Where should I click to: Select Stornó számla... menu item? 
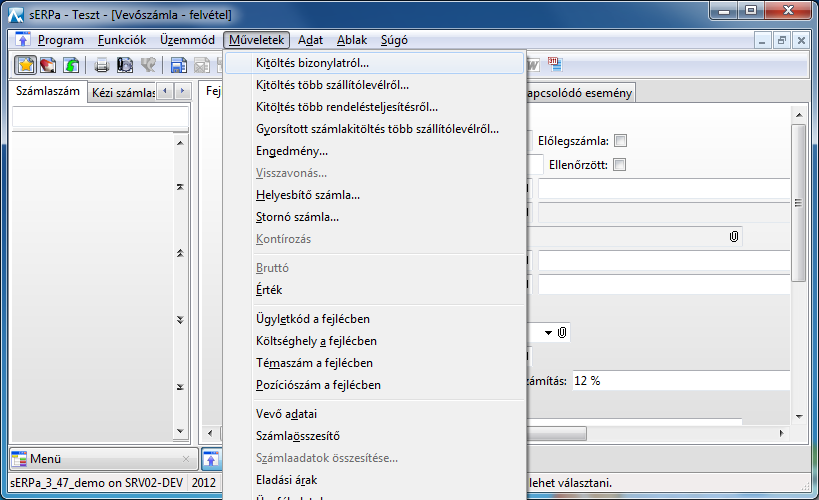[375, 217]
